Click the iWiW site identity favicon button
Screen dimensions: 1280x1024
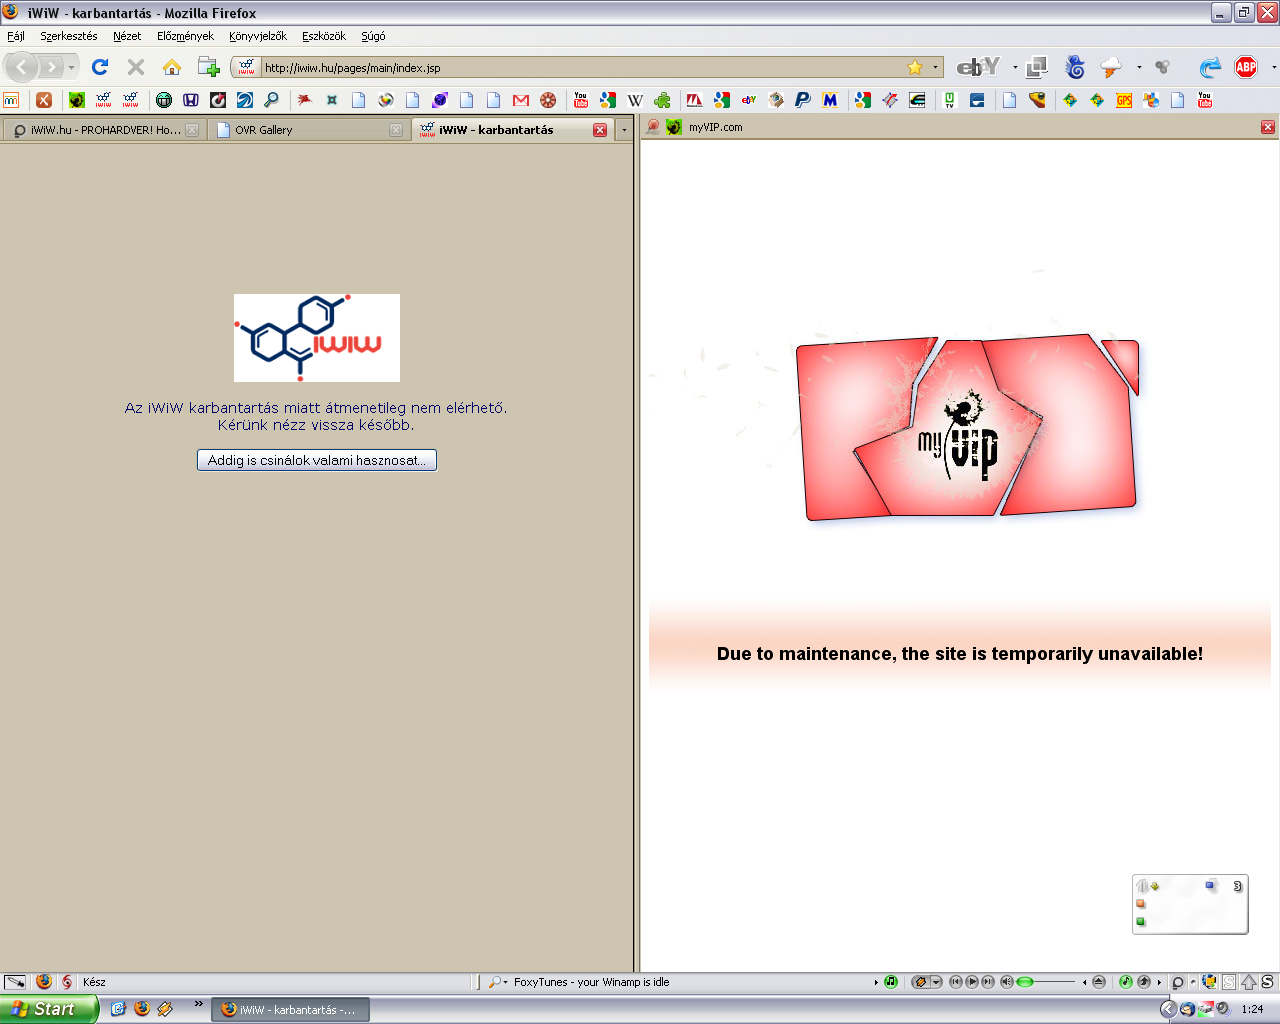pos(246,67)
